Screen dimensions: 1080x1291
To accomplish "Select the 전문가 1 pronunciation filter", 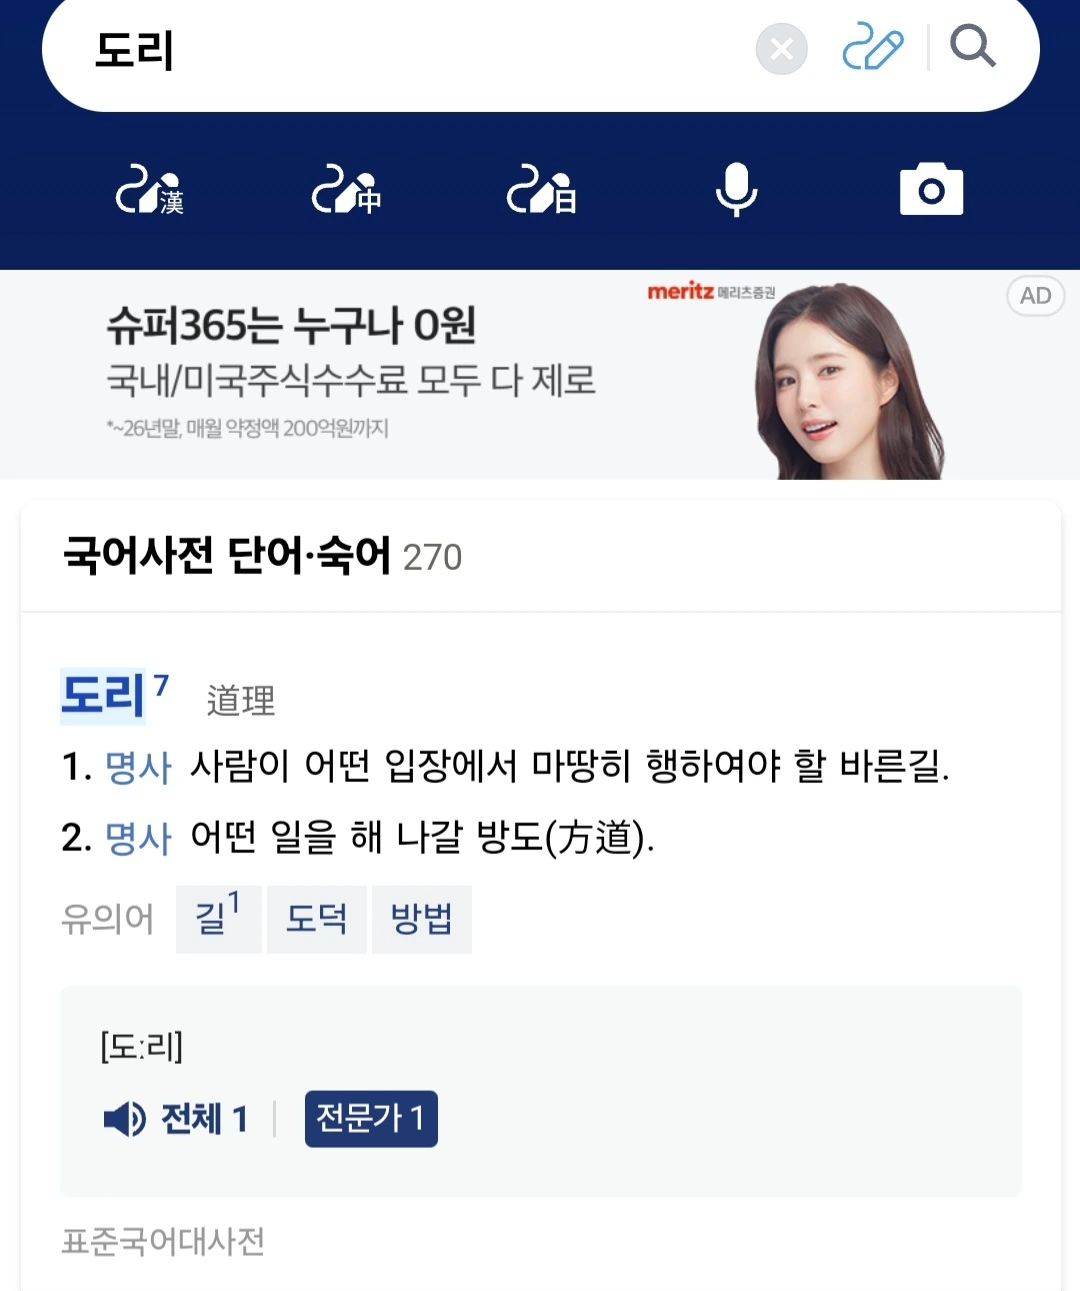I will (371, 1118).
